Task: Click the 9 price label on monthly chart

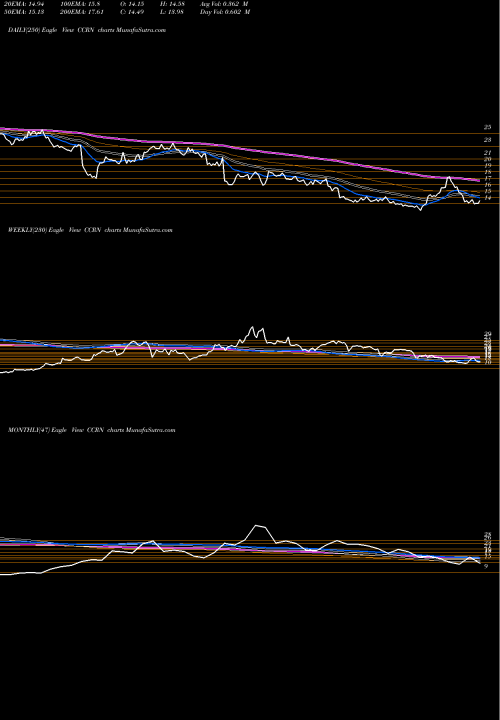Action: tap(486, 566)
